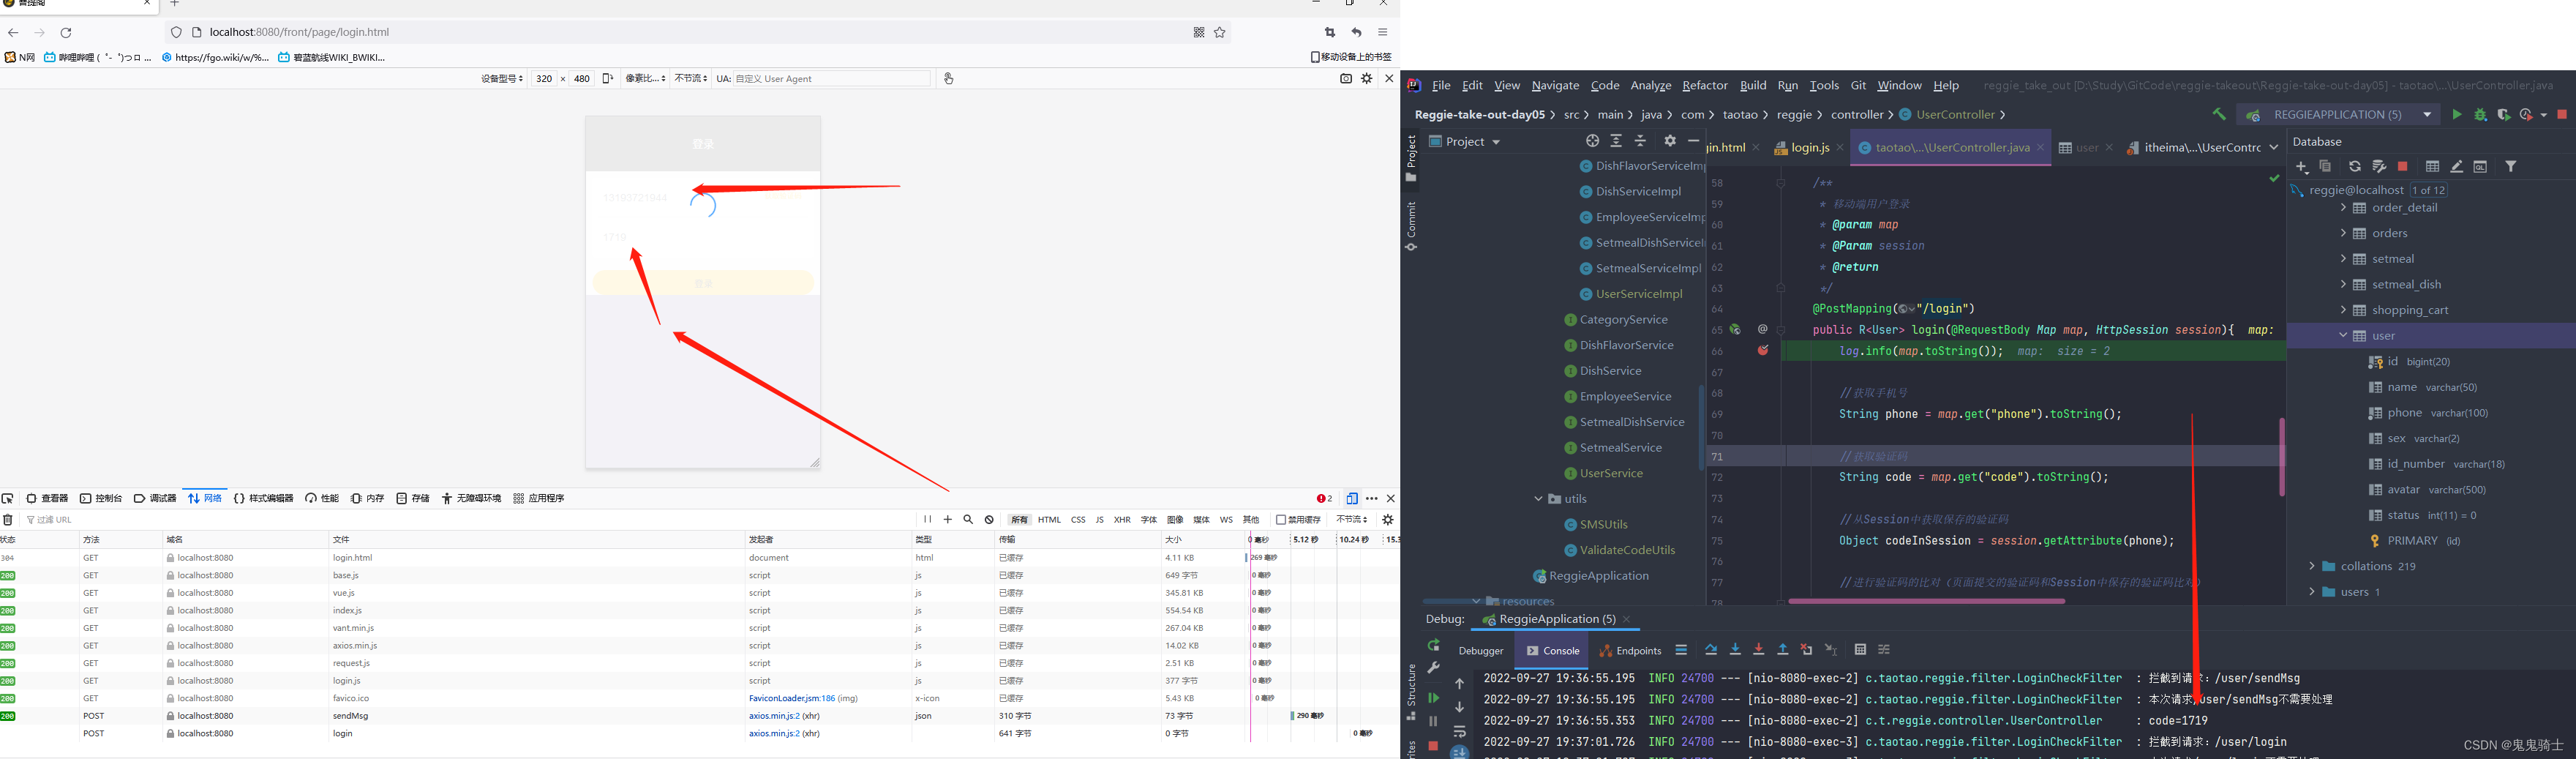Click the Rerun ReggieApplication icon

coord(1433,645)
